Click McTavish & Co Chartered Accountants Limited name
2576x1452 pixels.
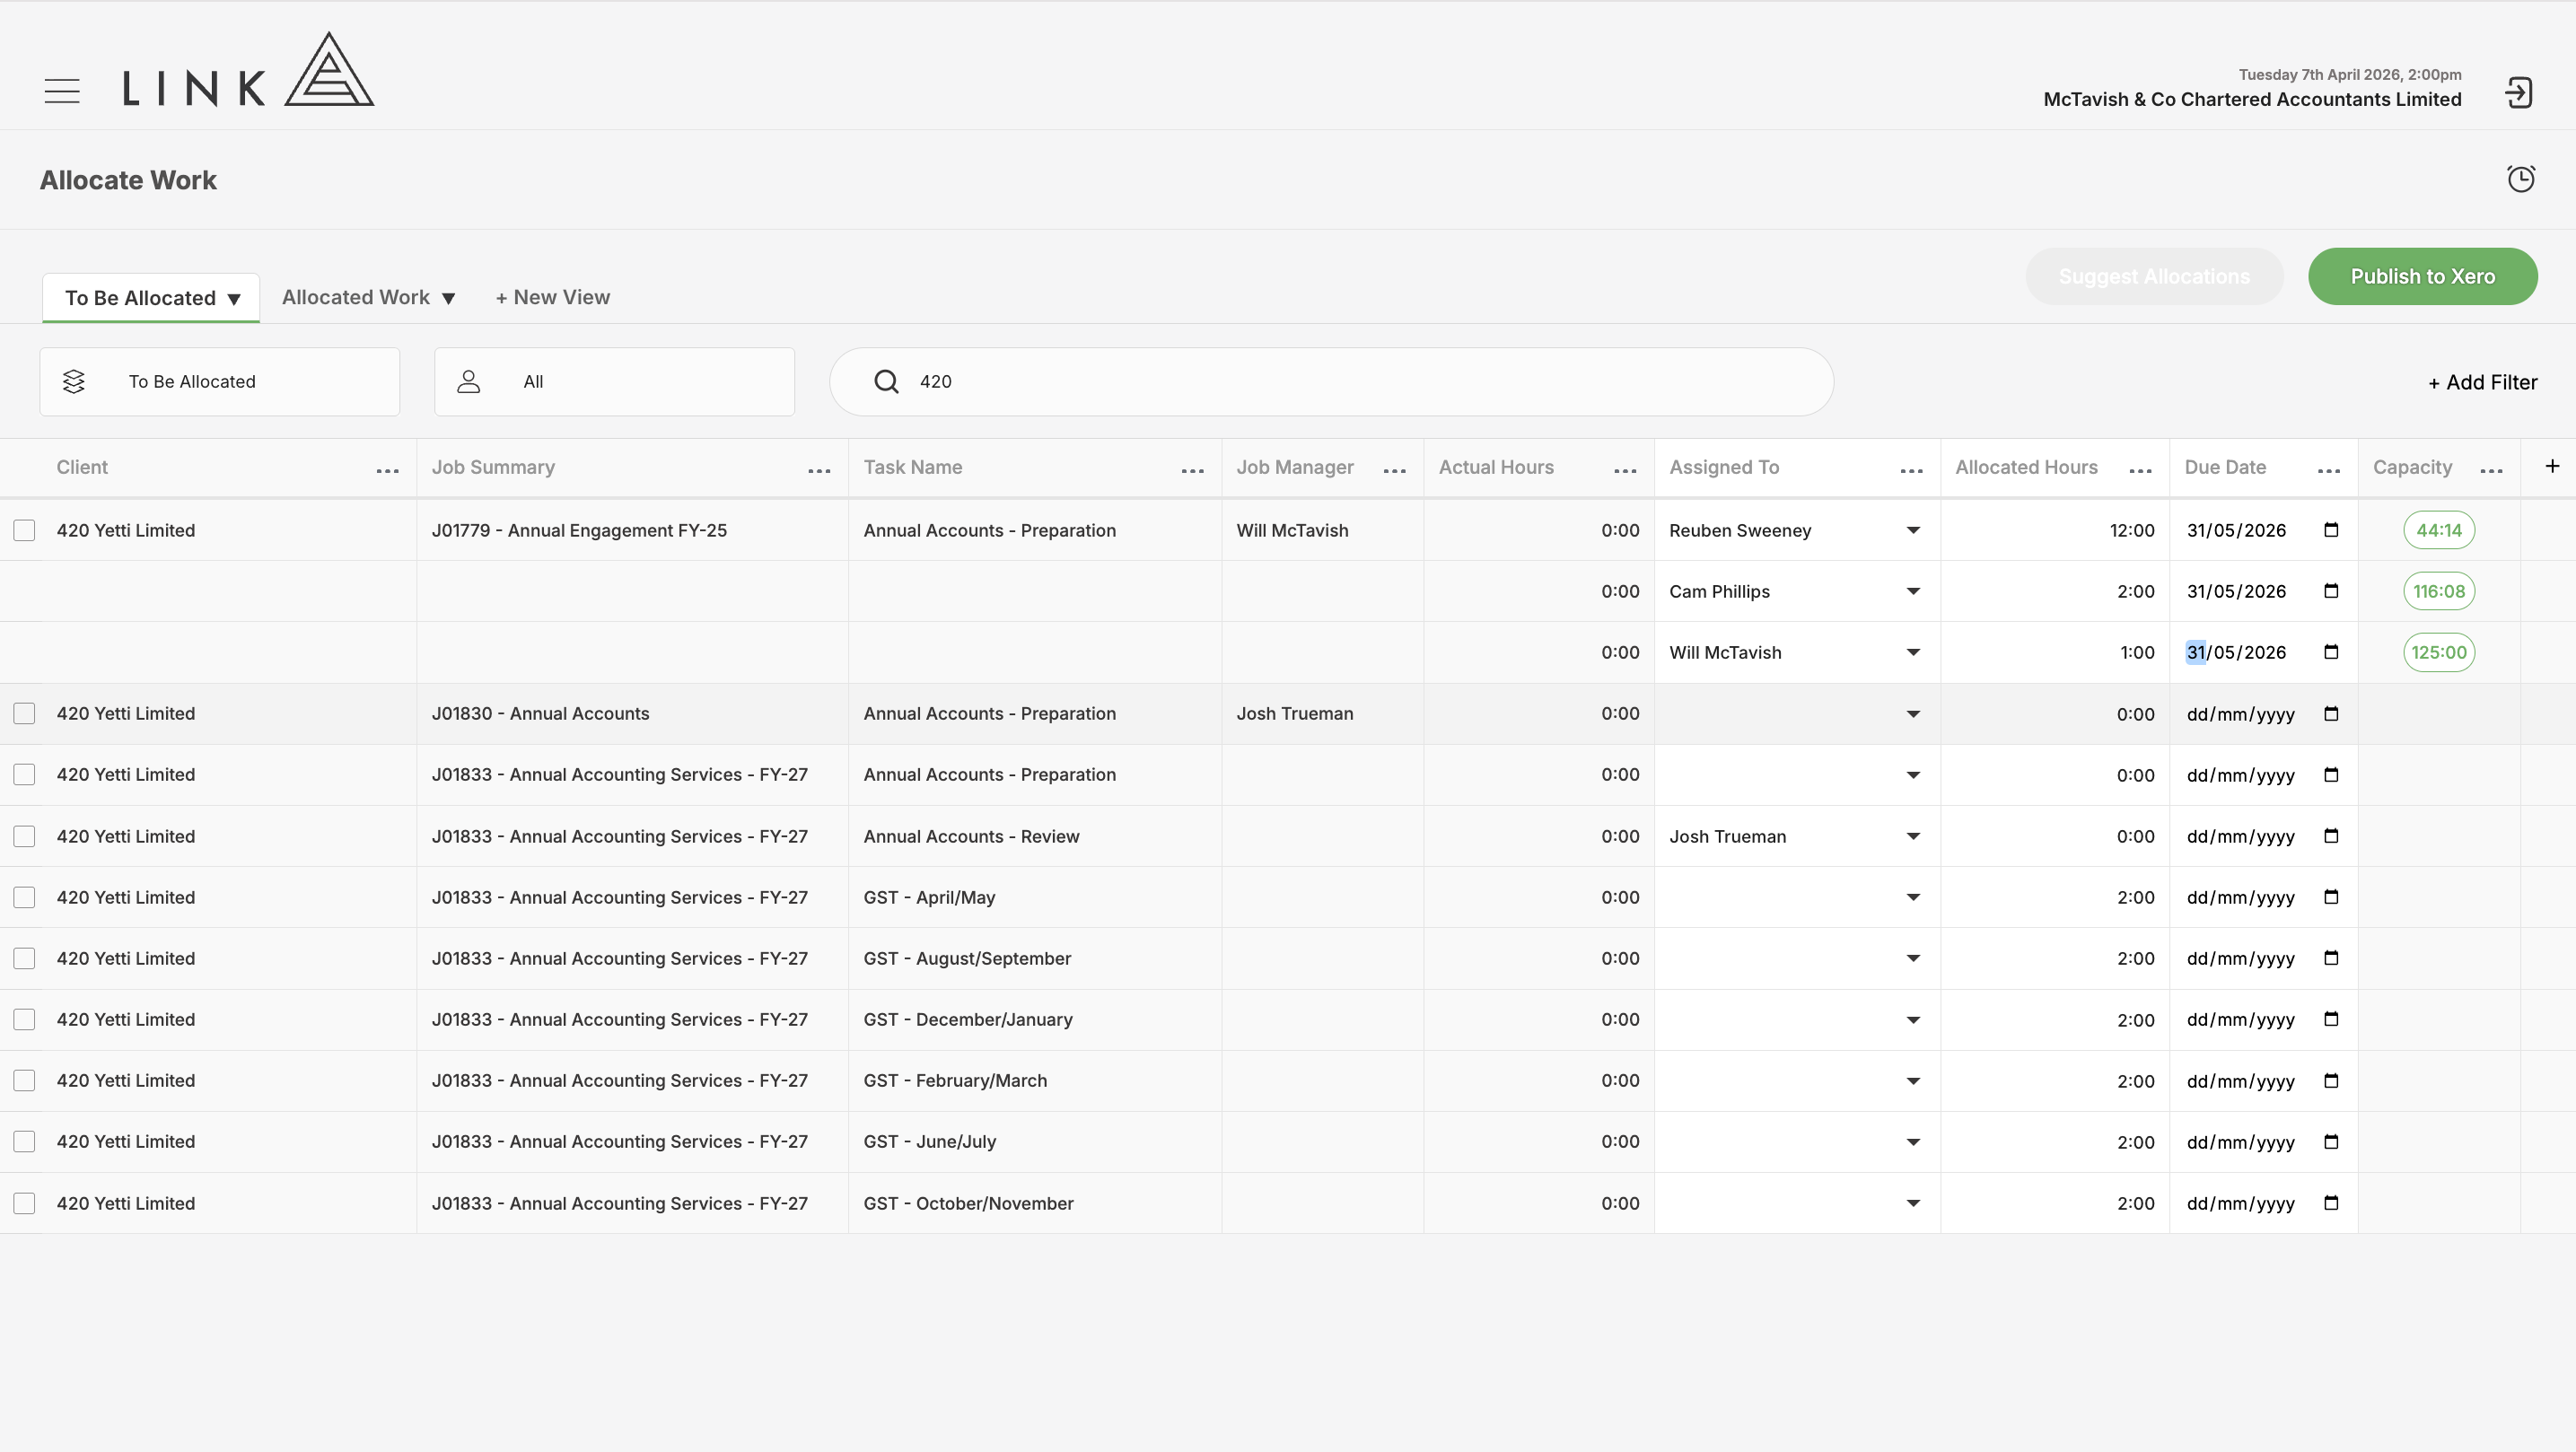(2252, 100)
